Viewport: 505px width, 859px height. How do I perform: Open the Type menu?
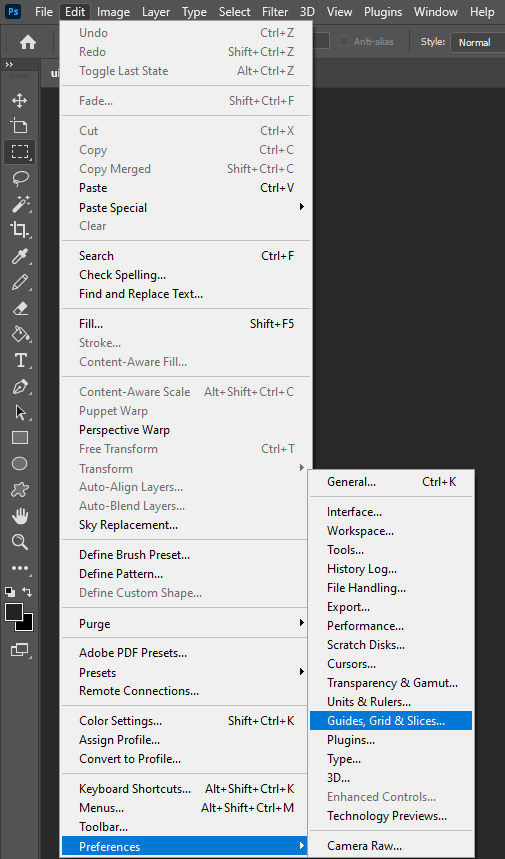(194, 12)
